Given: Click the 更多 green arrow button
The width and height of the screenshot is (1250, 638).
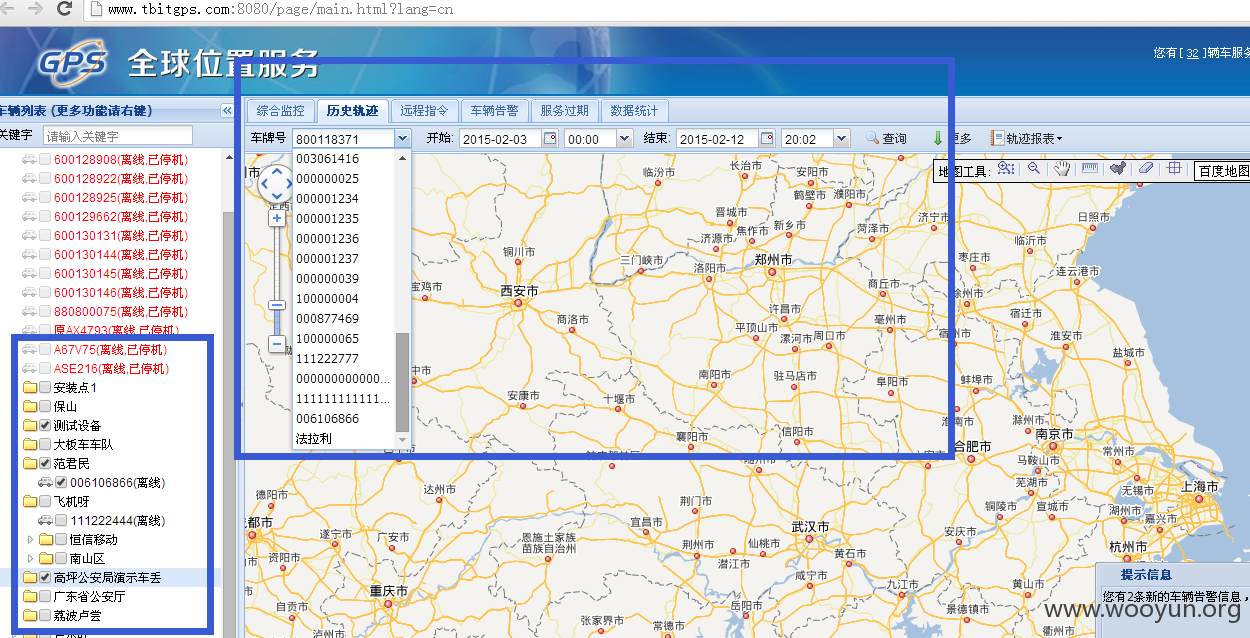Looking at the screenshot, I should point(951,138).
